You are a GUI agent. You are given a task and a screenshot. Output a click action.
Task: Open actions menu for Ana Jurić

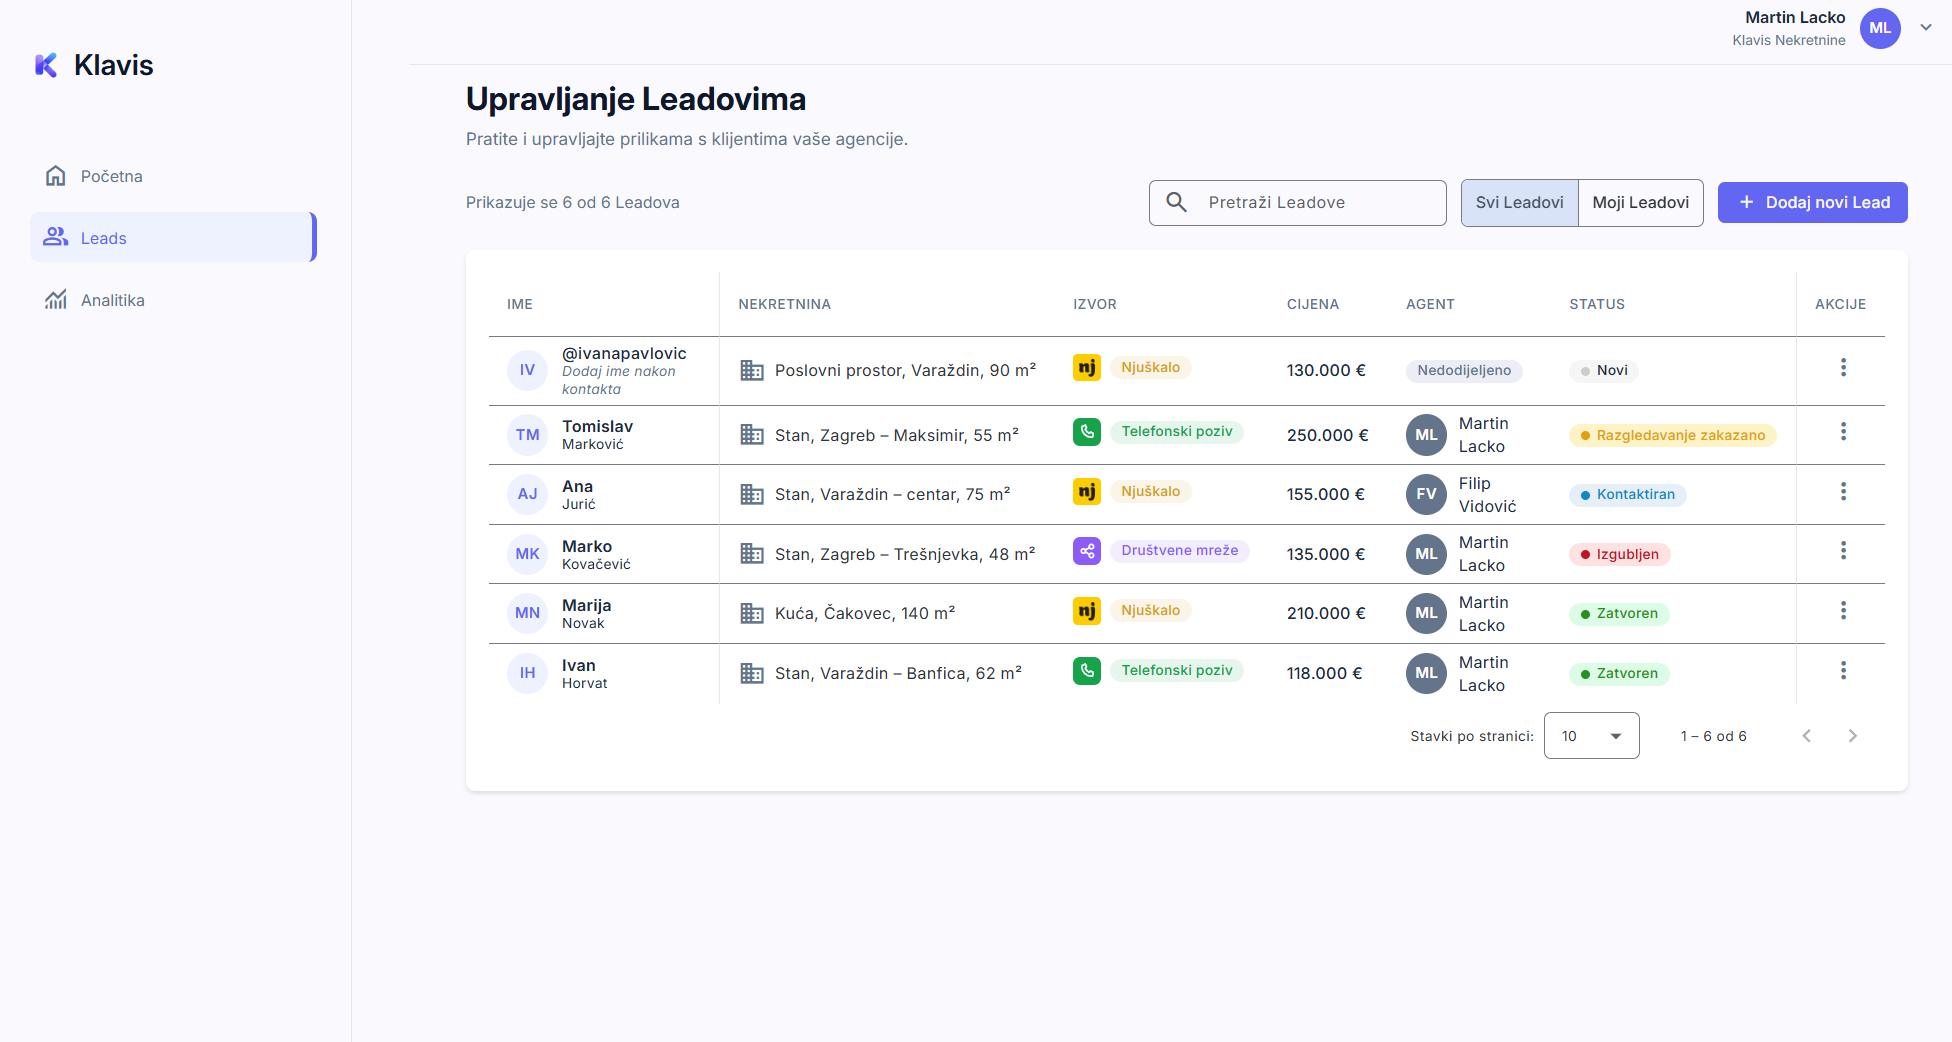1843,491
